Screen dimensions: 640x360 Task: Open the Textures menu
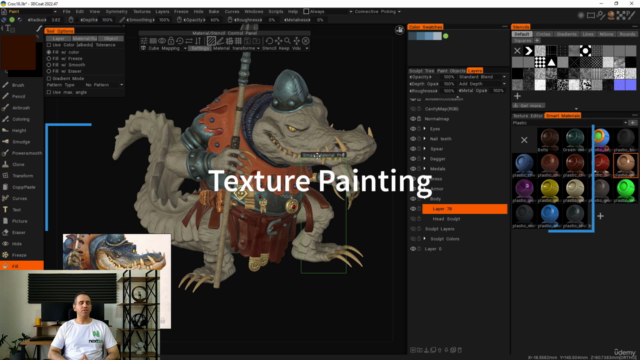pos(142,11)
